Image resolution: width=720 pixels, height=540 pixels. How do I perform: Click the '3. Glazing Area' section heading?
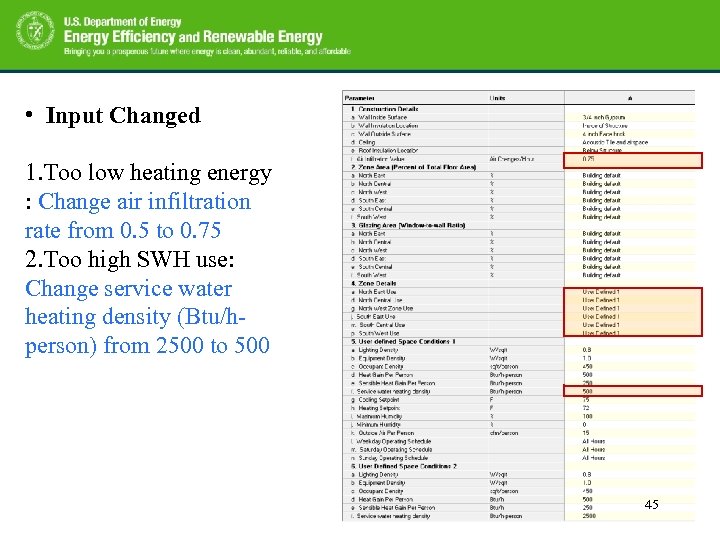point(408,225)
